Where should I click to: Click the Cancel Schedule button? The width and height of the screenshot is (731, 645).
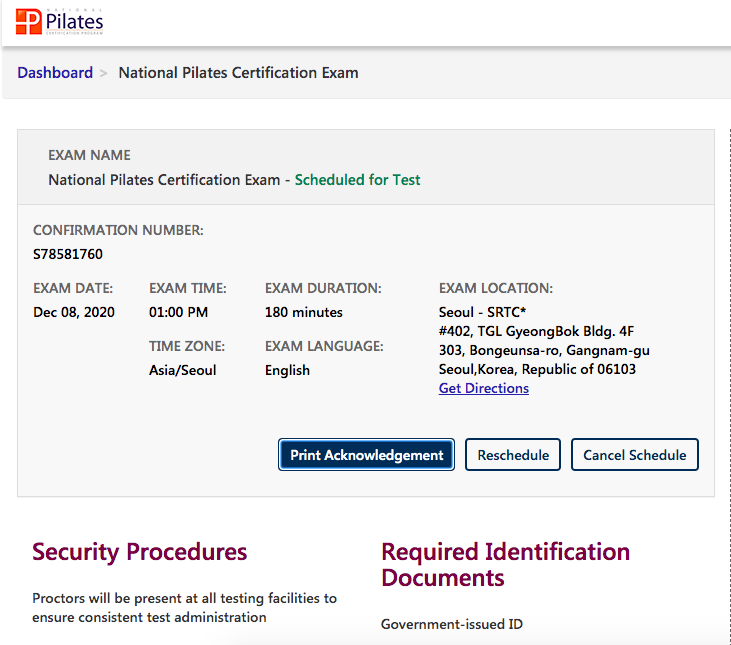coord(634,454)
